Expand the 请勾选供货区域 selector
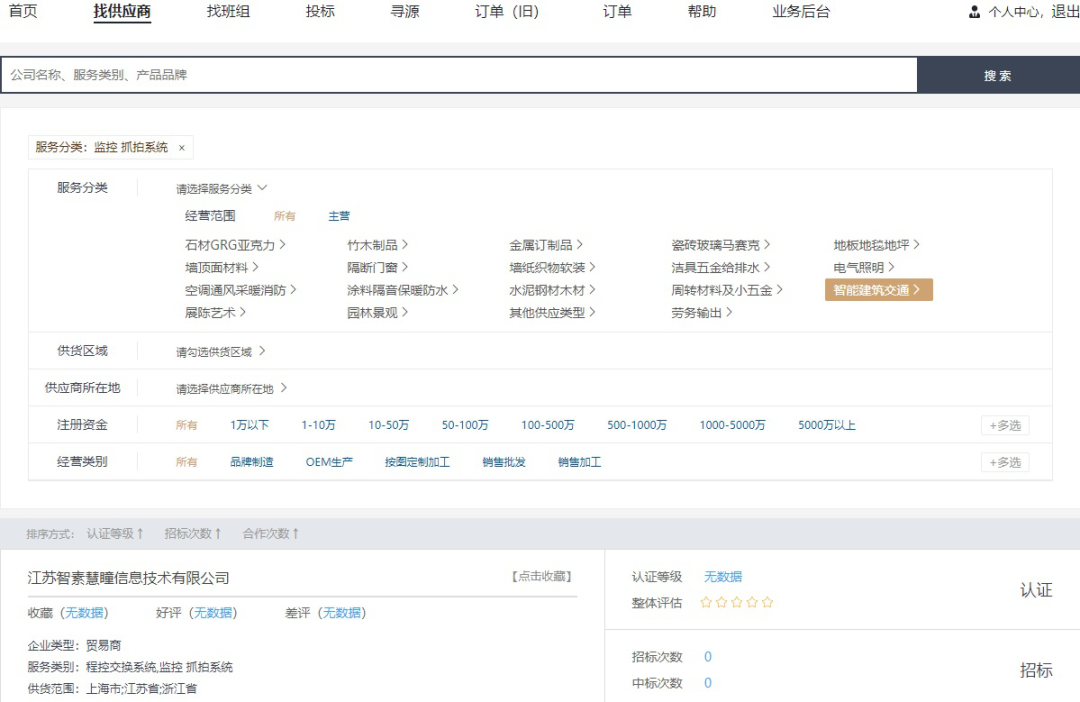 click(221, 352)
